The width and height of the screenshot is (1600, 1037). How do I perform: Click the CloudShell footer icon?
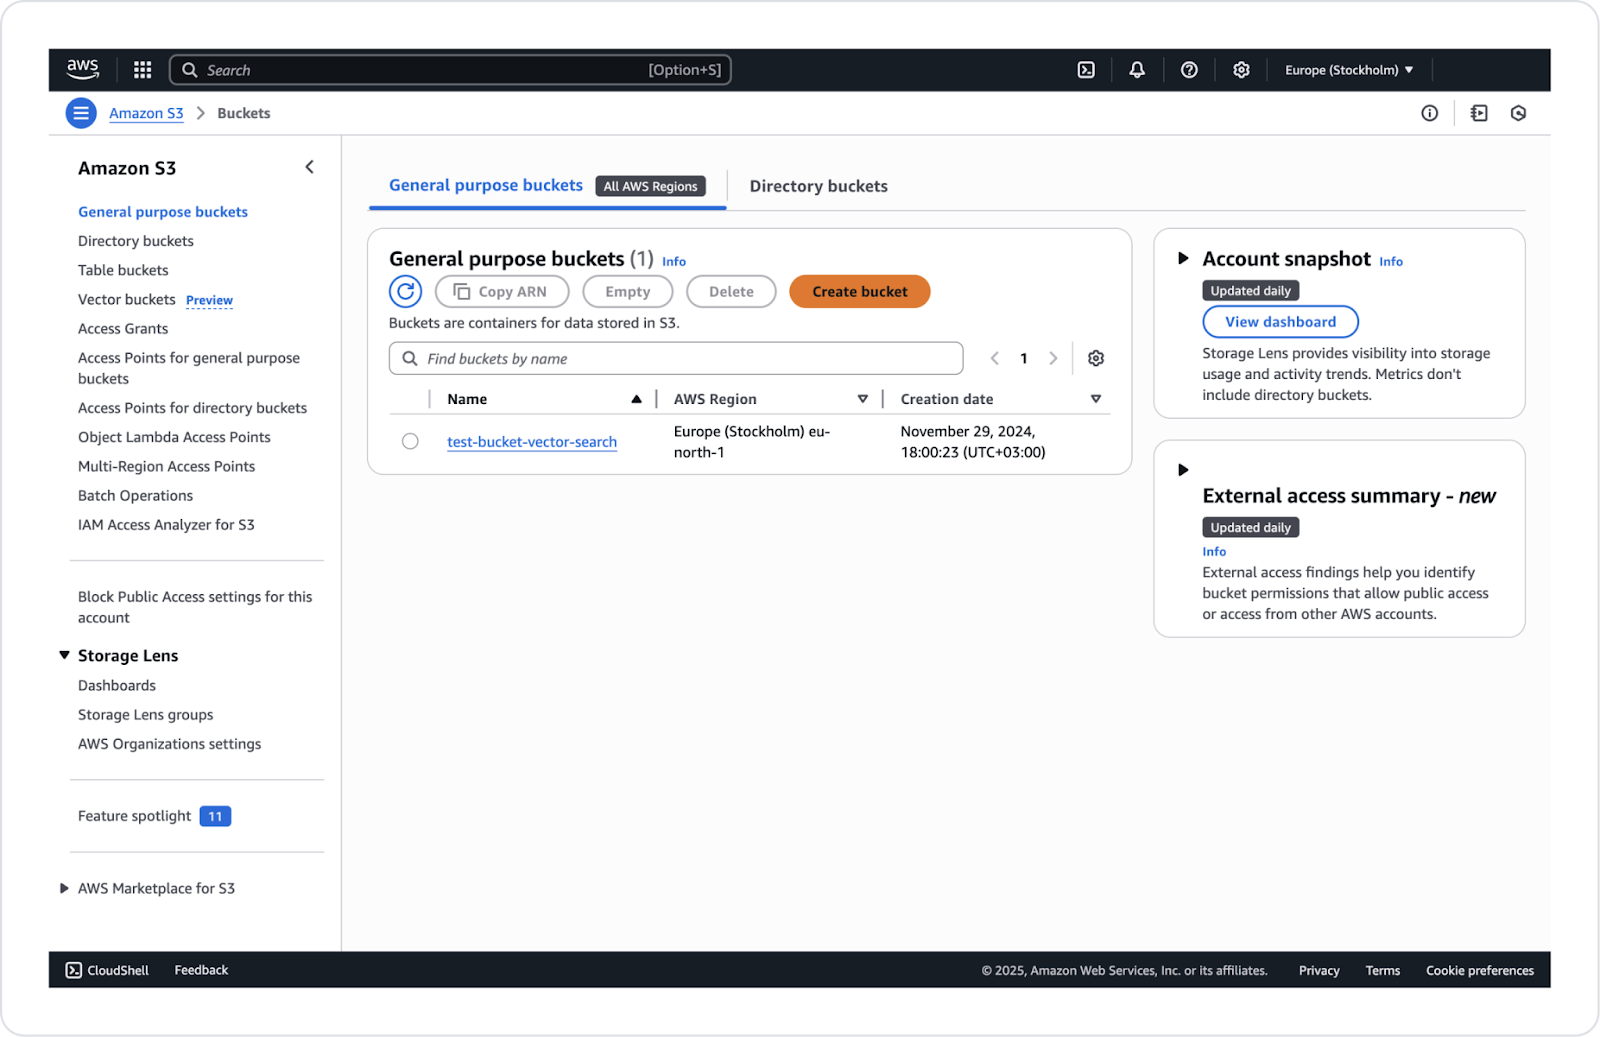coord(74,970)
